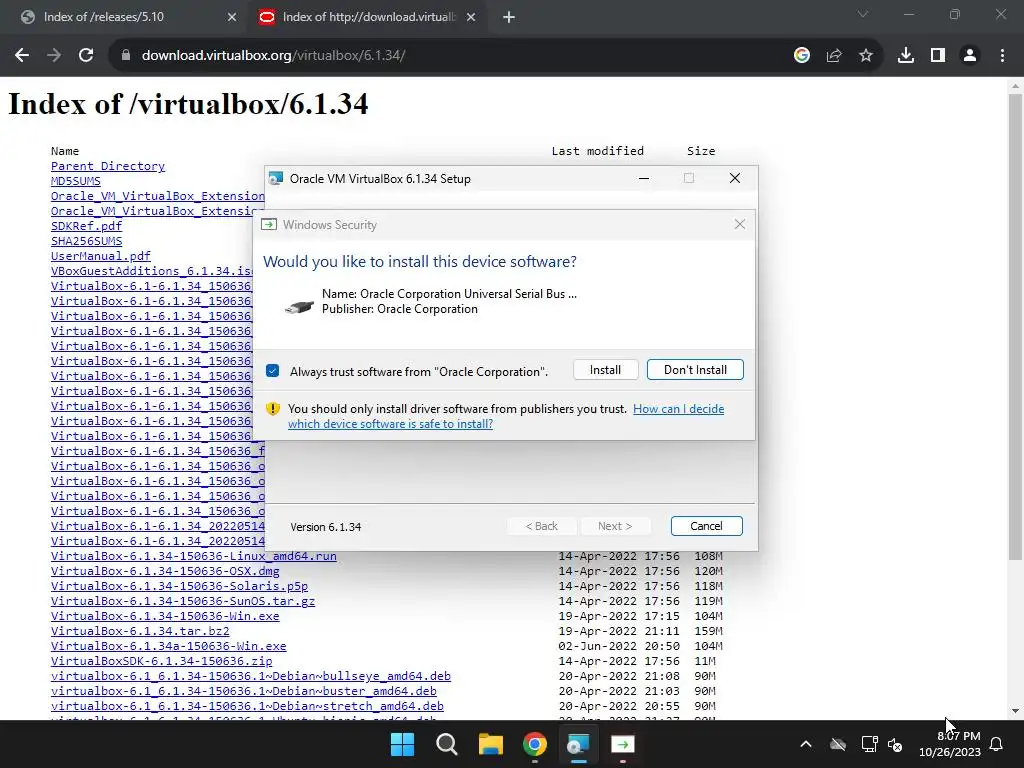
Task: Open File Explorer from taskbar
Action: pos(490,744)
